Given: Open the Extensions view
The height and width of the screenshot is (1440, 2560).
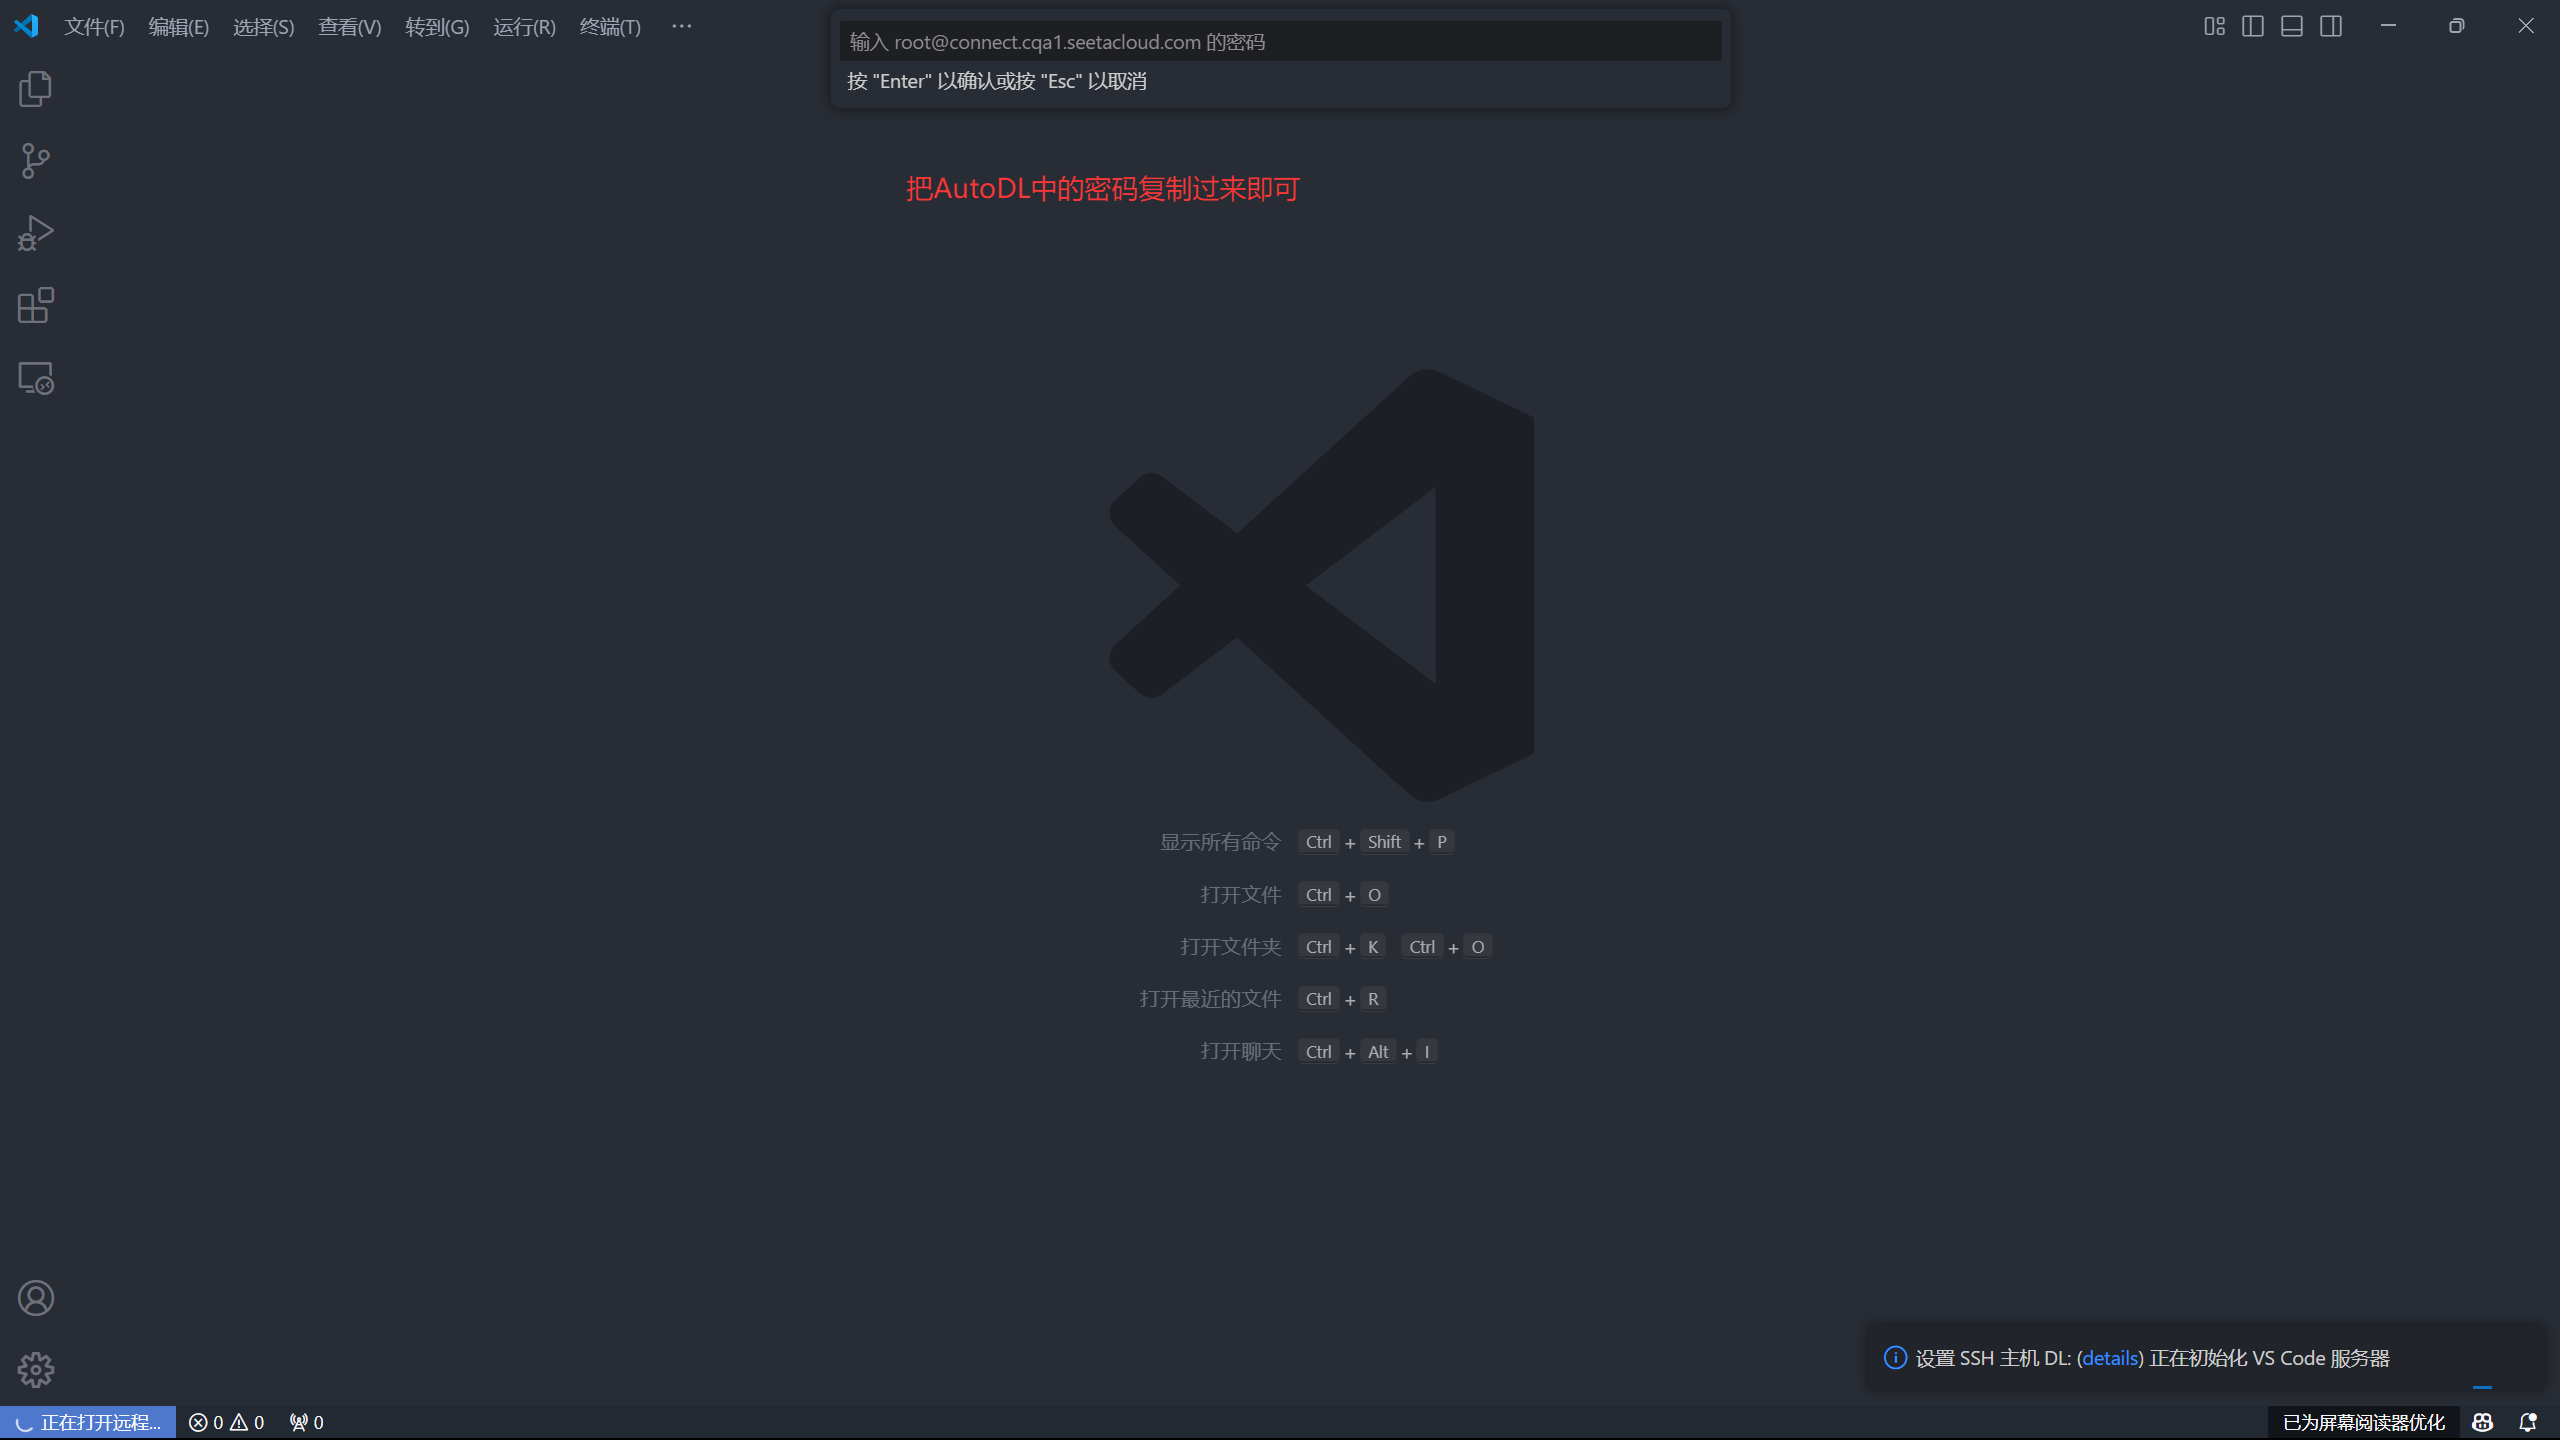Looking at the screenshot, I should pyautogui.click(x=36, y=305).
